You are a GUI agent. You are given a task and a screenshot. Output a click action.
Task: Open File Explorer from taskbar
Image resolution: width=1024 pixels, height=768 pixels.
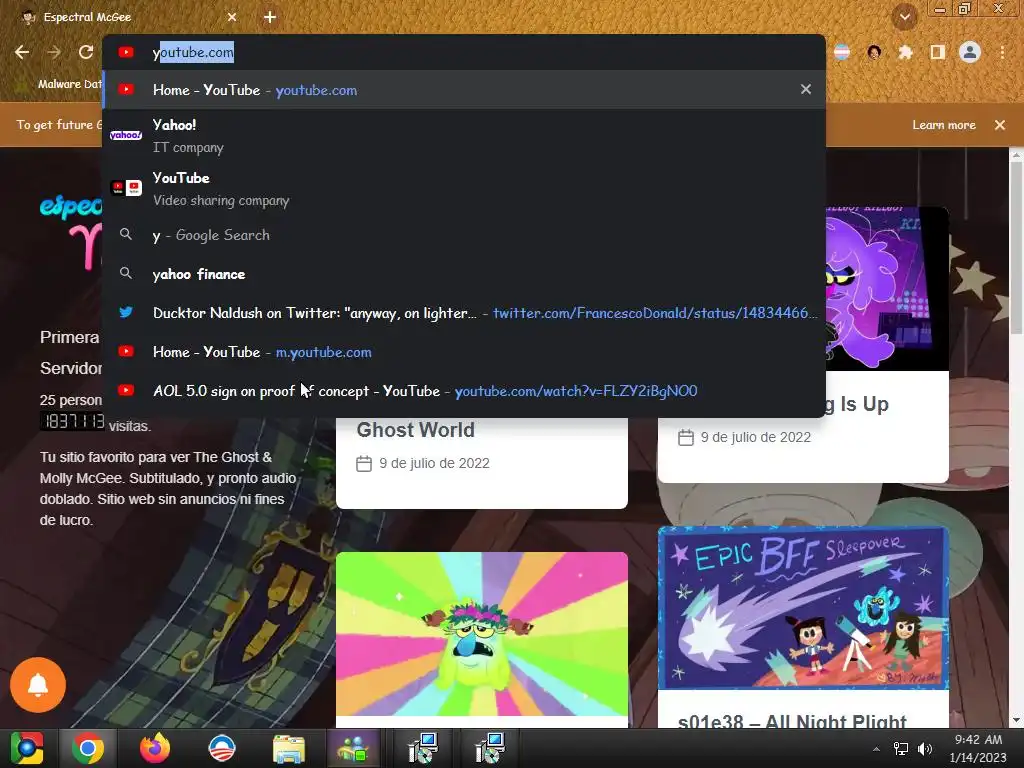(x=289, y=749)
